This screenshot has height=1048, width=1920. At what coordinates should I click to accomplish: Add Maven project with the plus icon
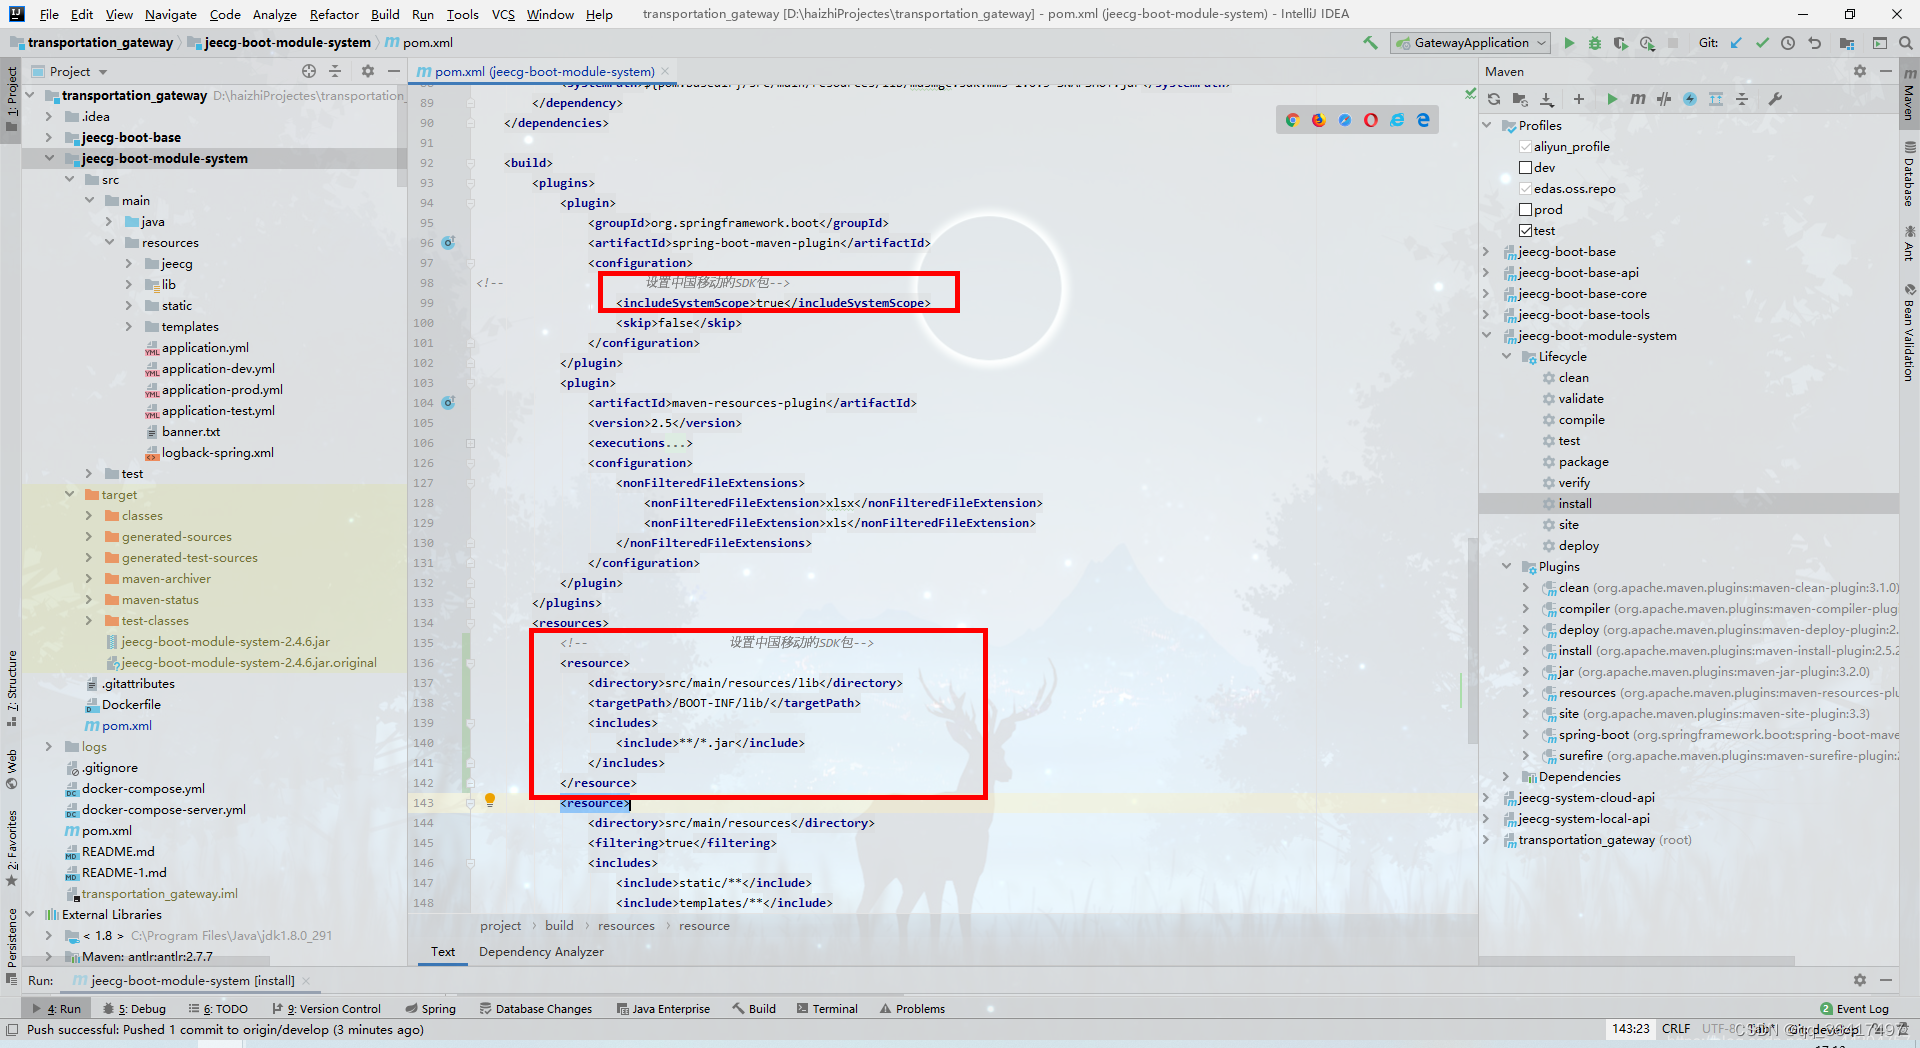pyautogui.click(x=1579, y=99)
